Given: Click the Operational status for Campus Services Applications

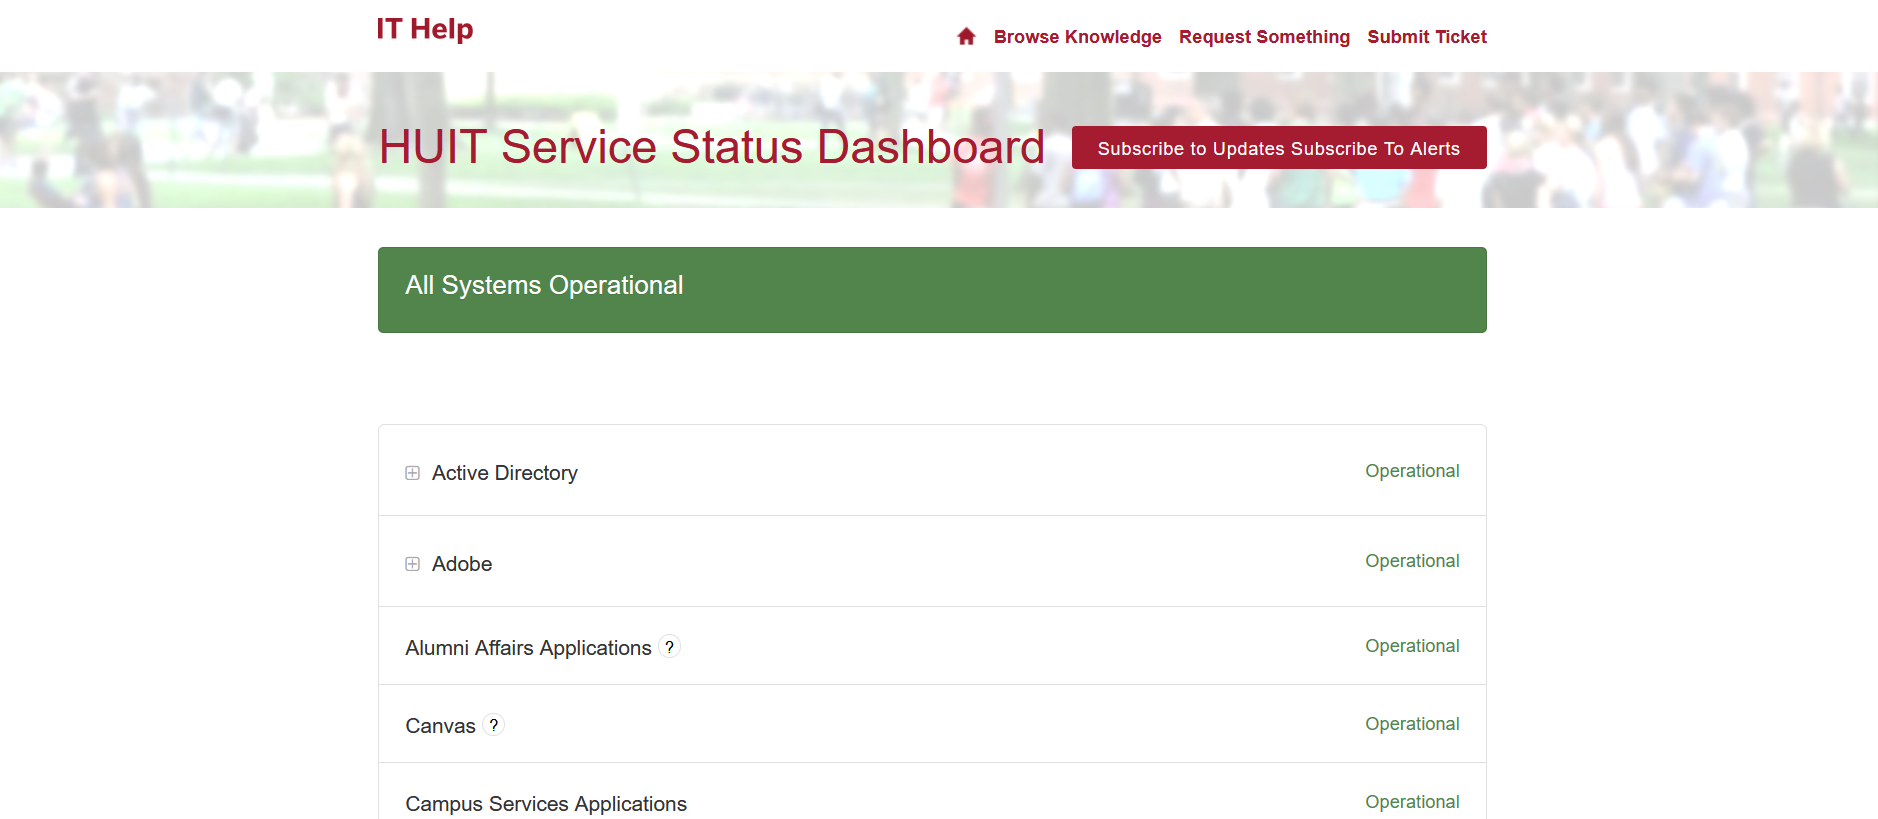Looking at the screenshot, I should click(x=1412, y=802).
